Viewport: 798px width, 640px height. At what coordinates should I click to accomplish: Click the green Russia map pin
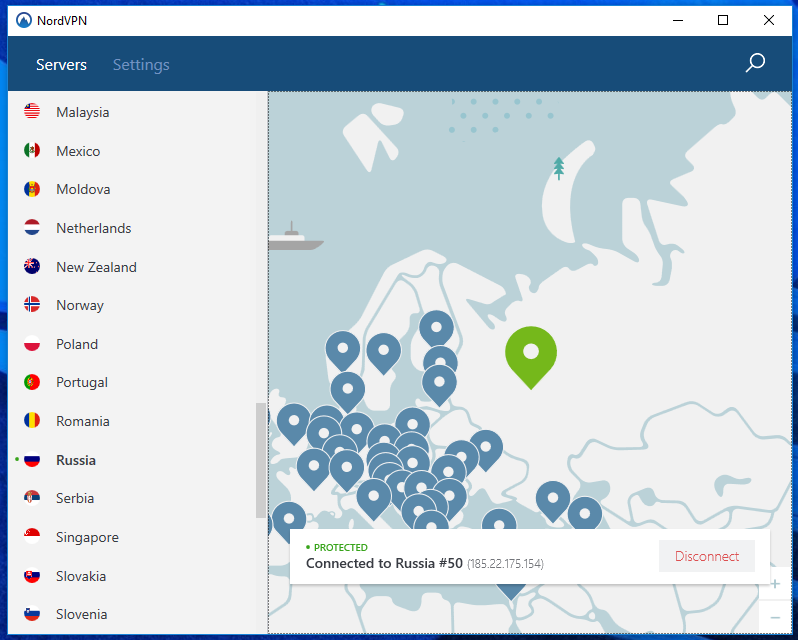(x=531, y=357)
